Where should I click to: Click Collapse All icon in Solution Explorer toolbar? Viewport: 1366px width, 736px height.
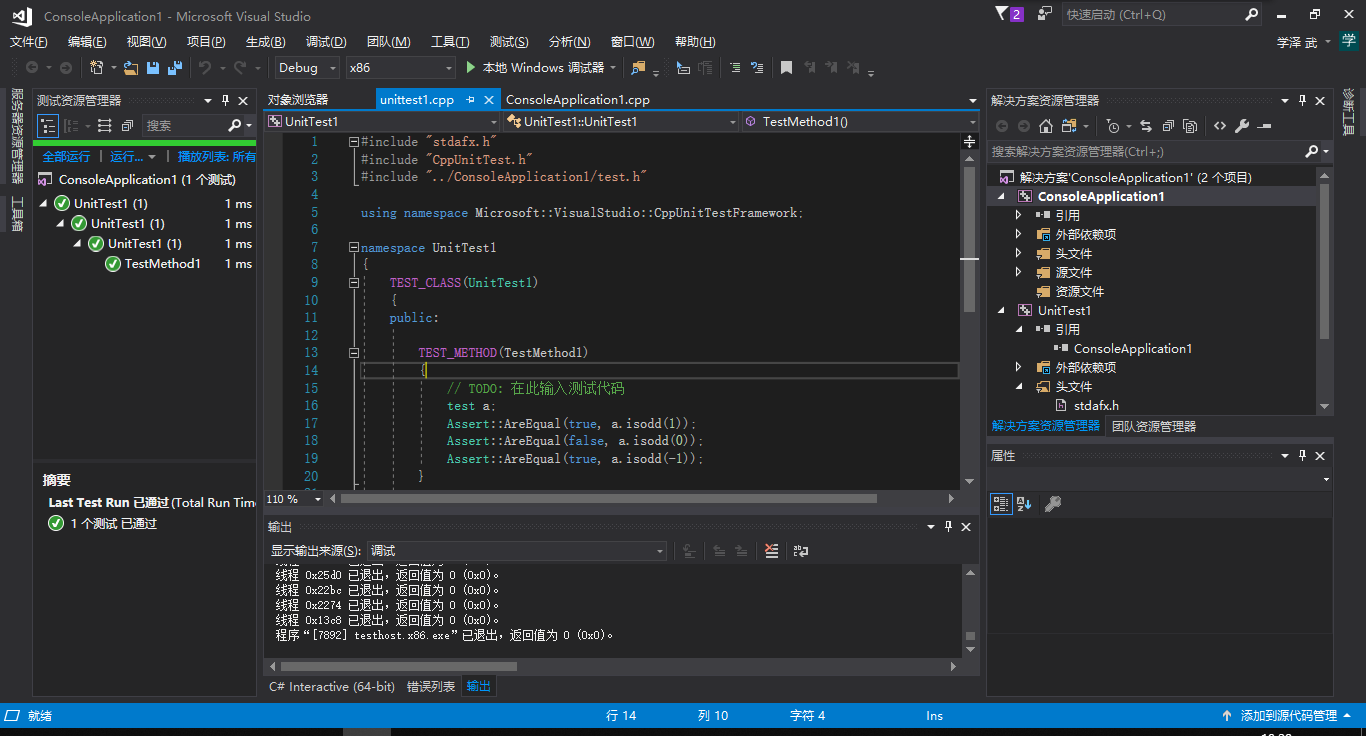[1167, 126]
